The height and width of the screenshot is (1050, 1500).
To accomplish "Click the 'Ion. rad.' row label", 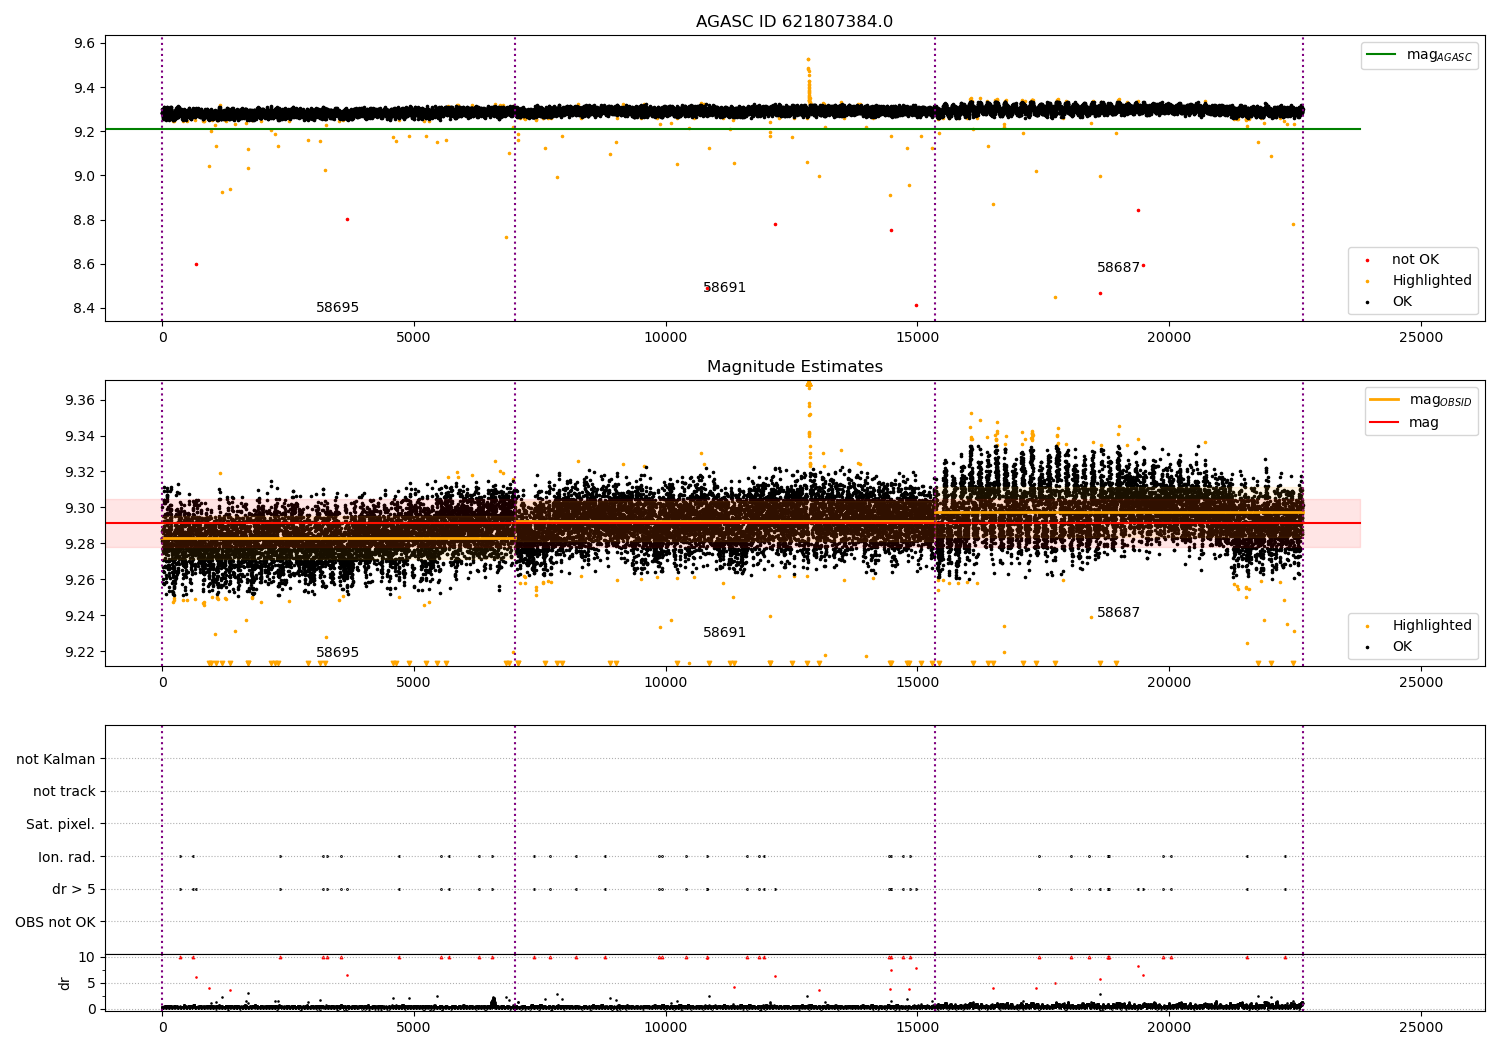I will click(67, 857).
